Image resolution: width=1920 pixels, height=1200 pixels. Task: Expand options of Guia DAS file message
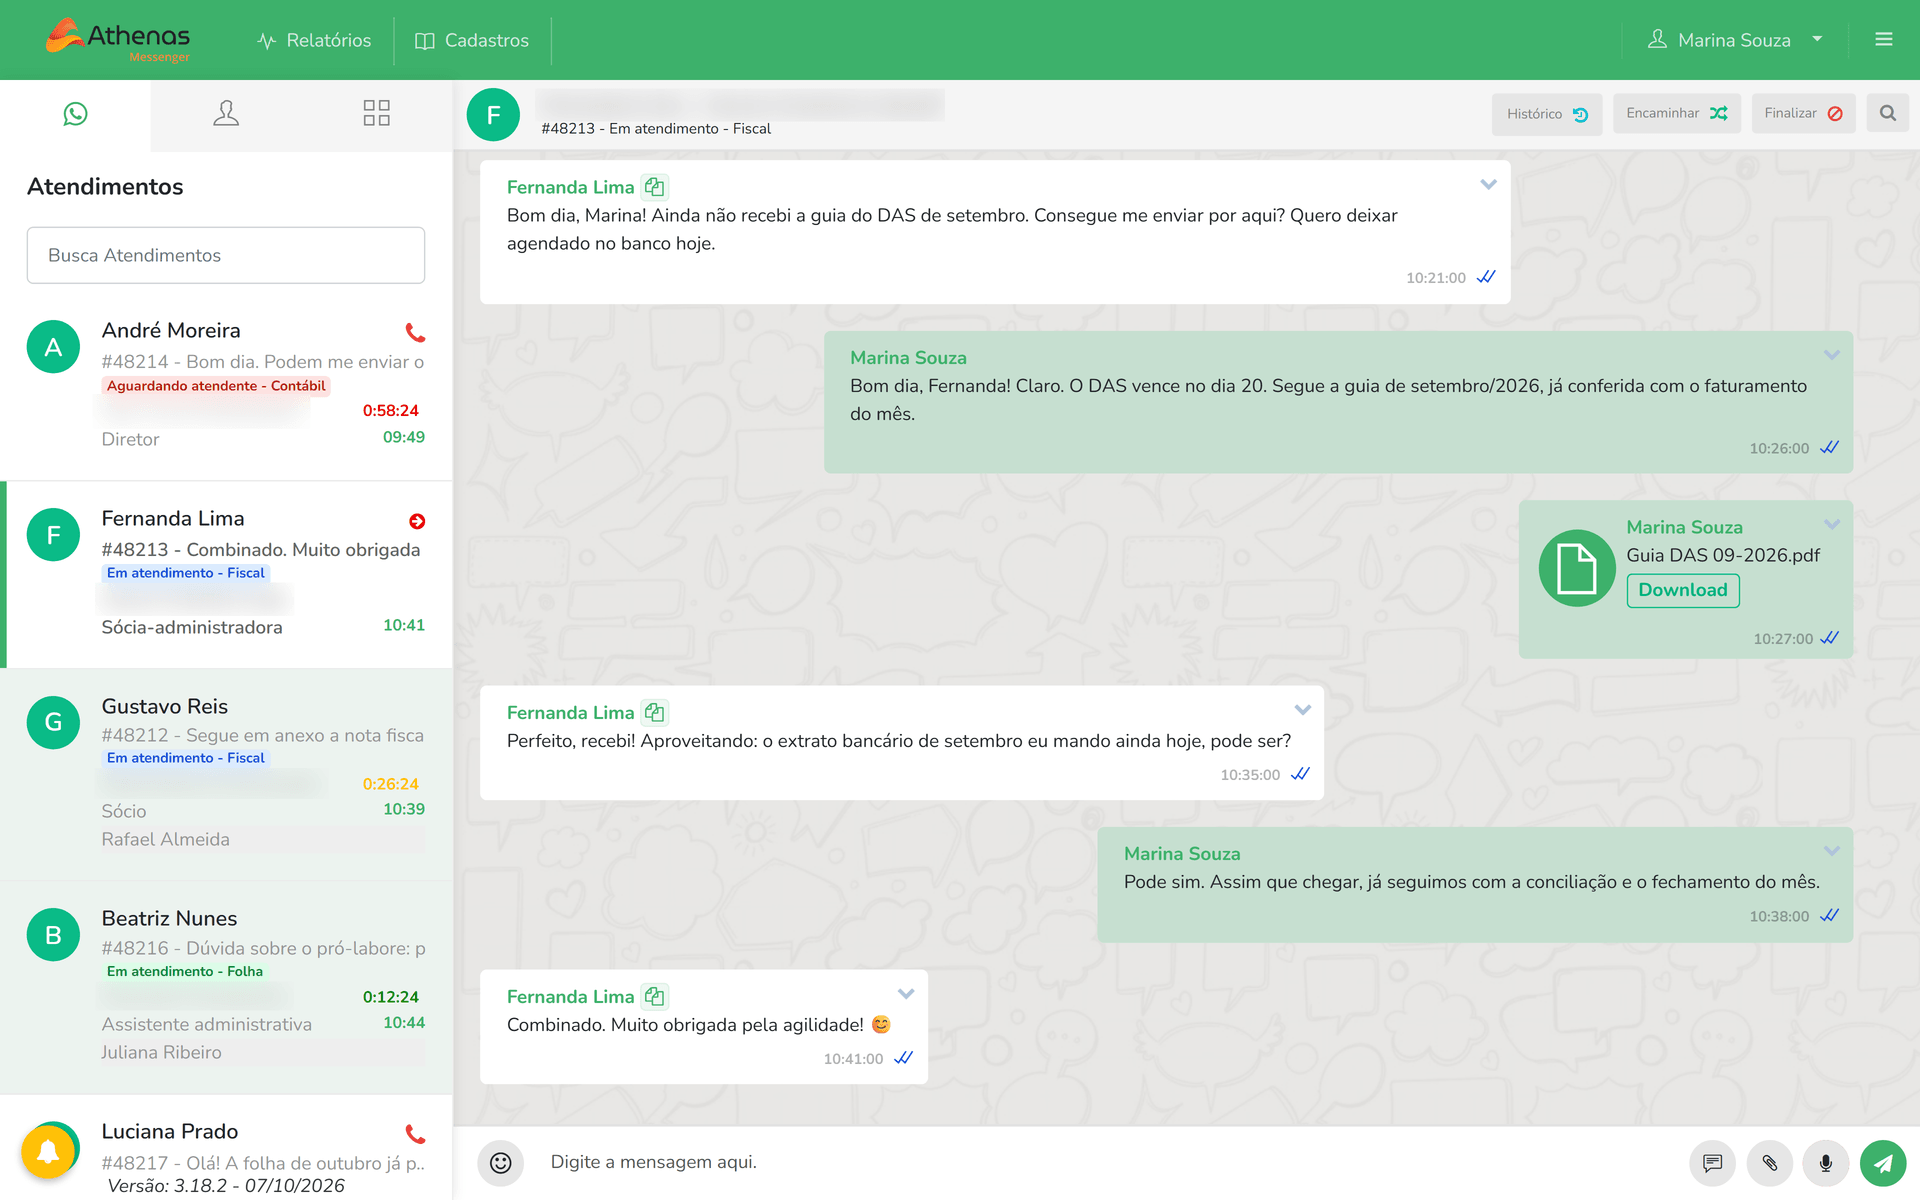pyautogui.click(x=1831, y=525)
